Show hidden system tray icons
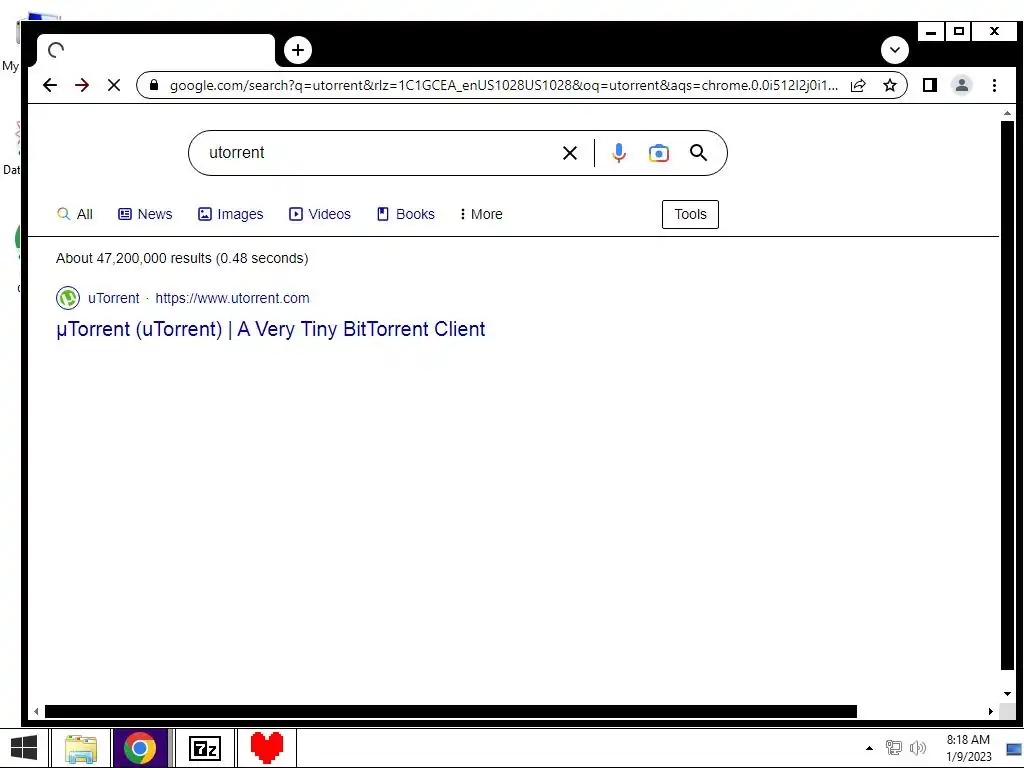 [869, 748]
